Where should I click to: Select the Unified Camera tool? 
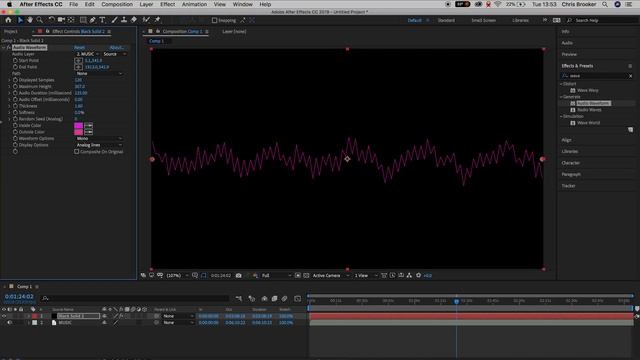tap(61, 20)
